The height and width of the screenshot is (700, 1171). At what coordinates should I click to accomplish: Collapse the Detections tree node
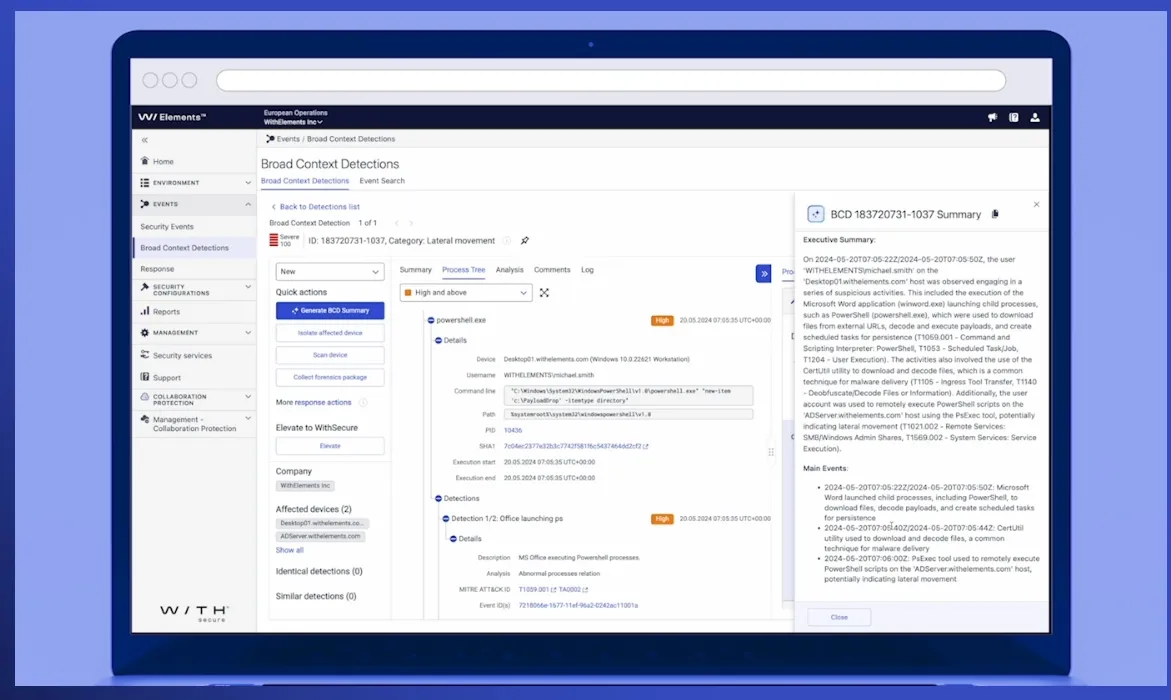[x=438, y=498]
